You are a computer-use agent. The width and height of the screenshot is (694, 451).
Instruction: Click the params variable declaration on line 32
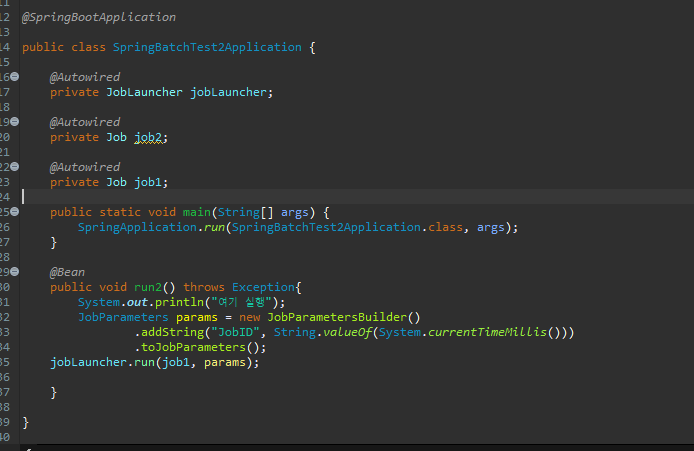tap(197, 318)
